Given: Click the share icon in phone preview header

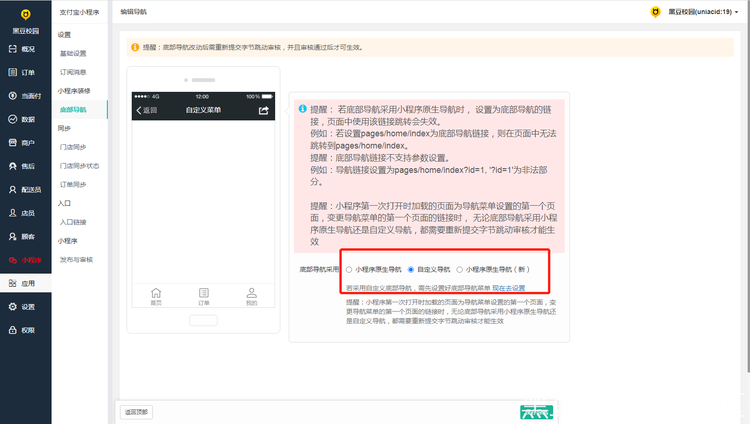Looking at the screenshot, I should click(x=264, y=110).
